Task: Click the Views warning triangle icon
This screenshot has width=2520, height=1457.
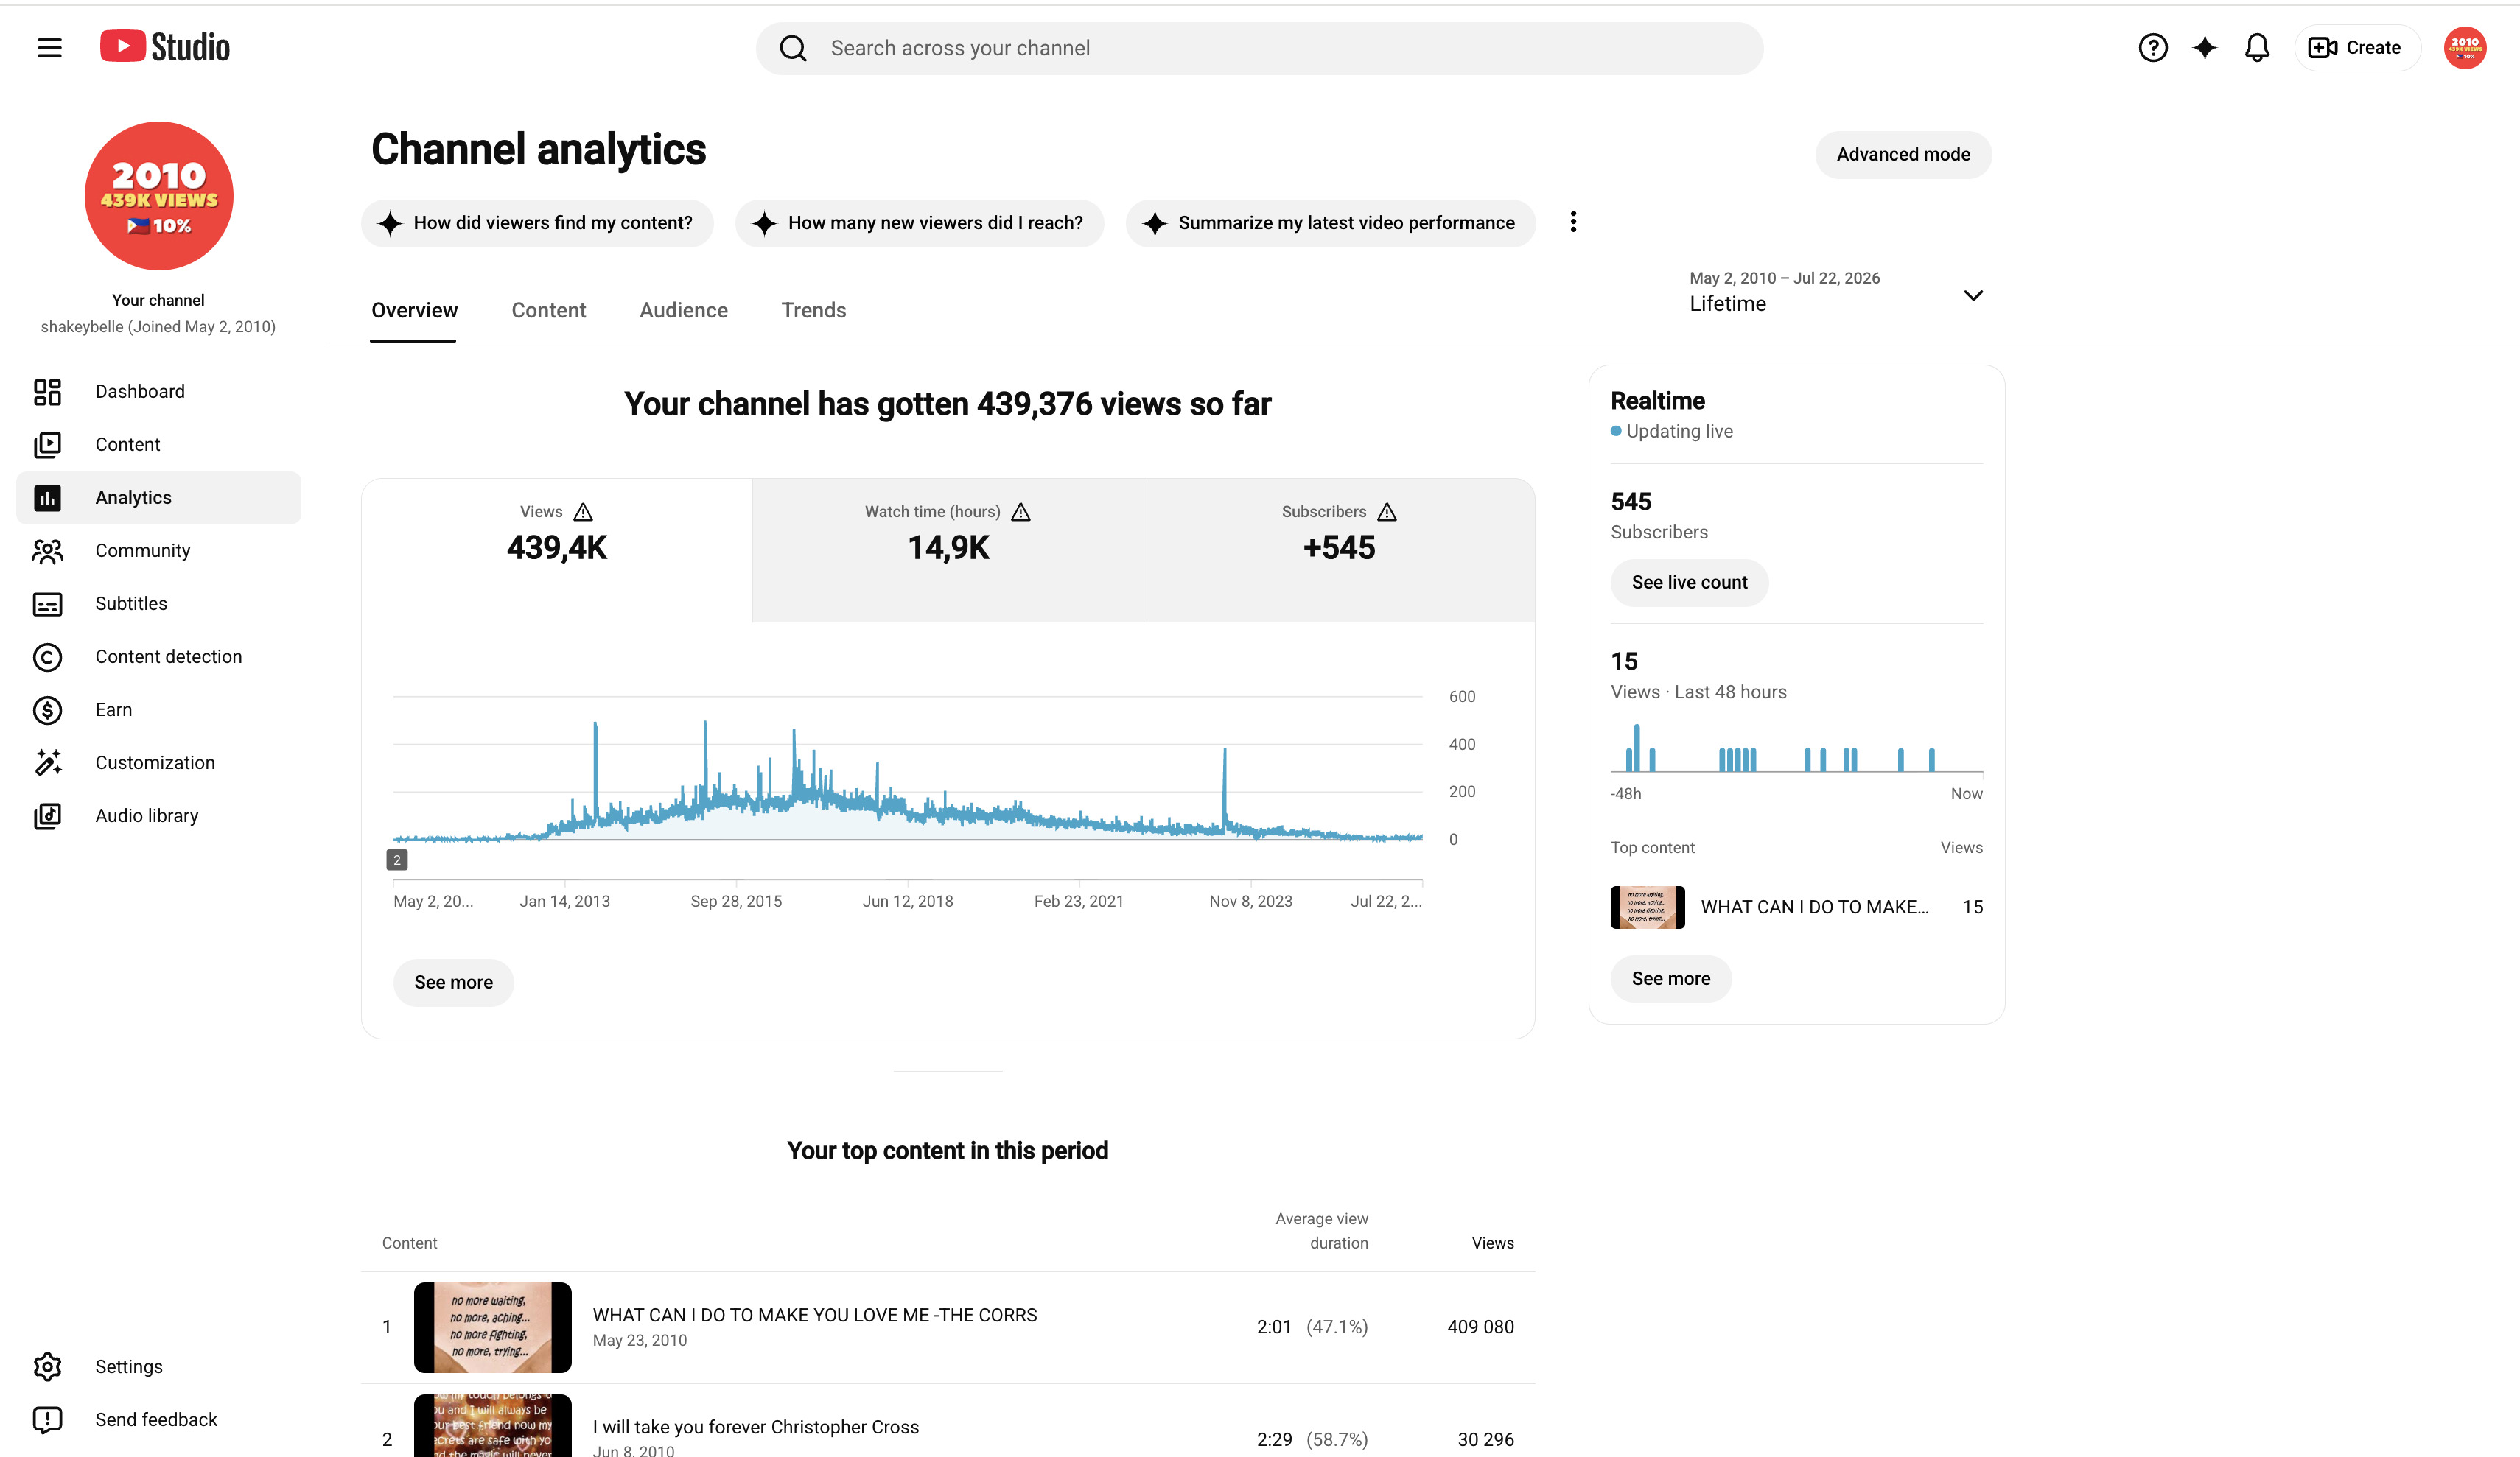Action: [583, 512]
